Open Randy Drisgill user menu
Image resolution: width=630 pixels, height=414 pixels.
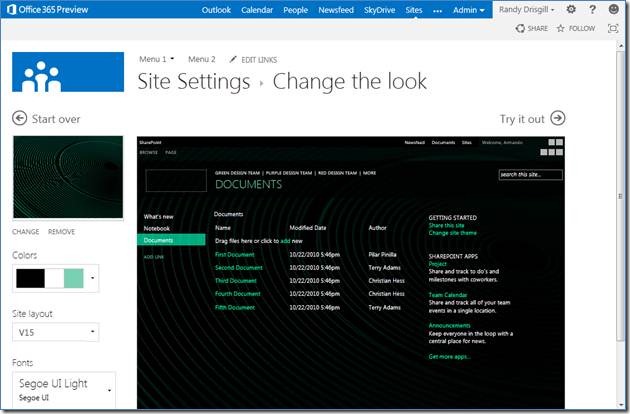click(x=526, y=9)
